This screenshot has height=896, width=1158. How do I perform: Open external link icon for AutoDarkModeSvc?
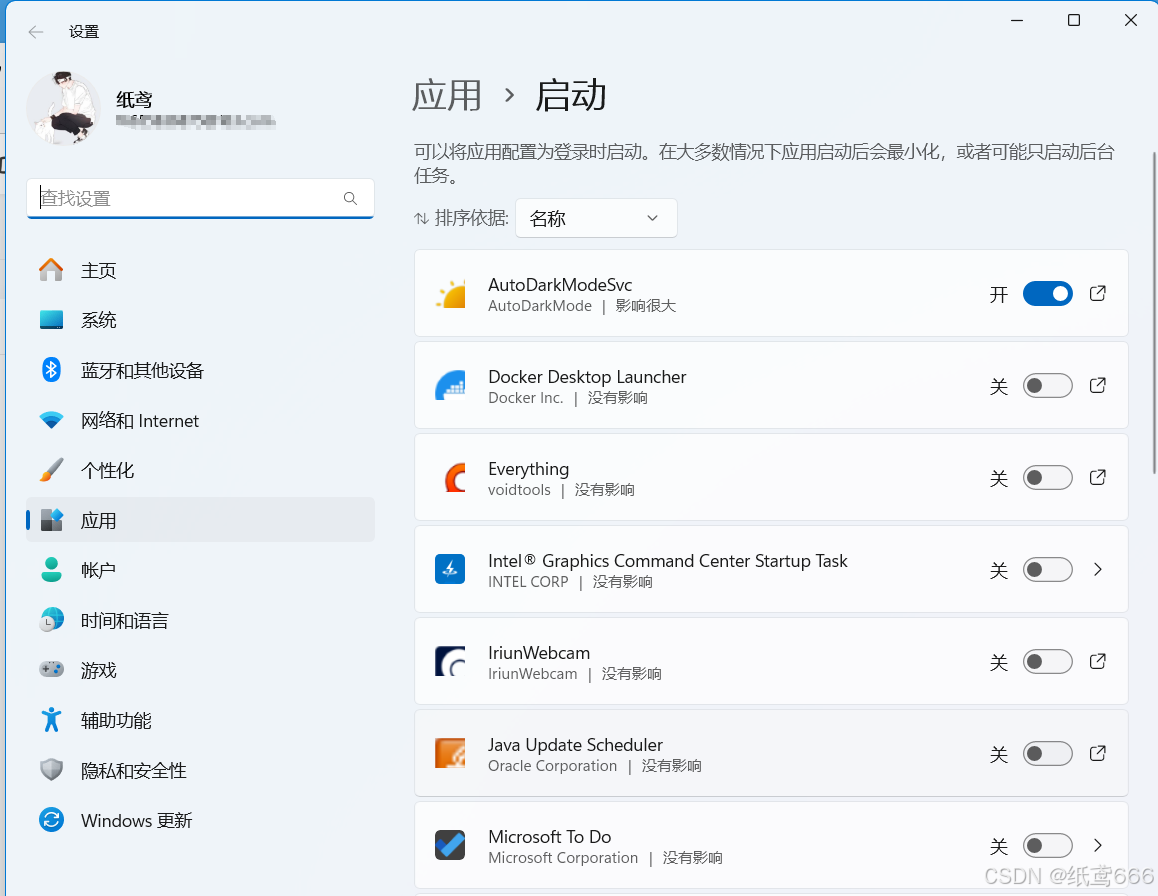(x=1097, y=294)
